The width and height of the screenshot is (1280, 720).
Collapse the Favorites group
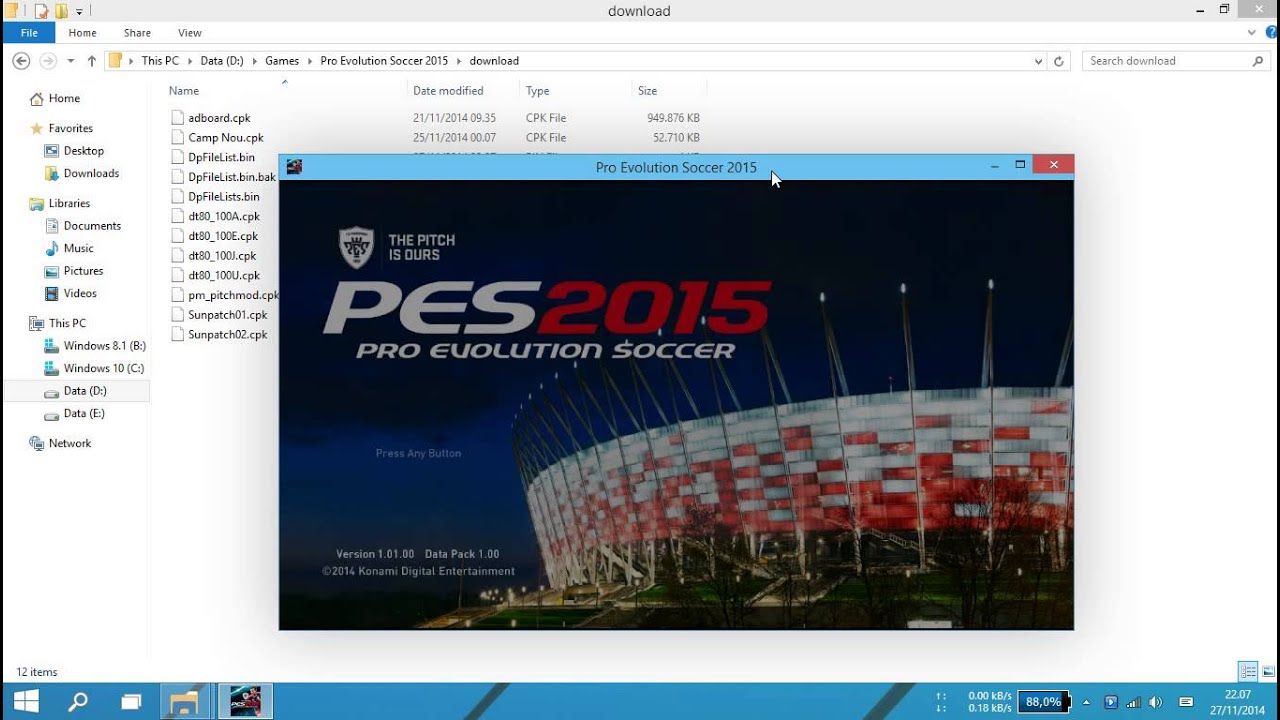coord(70,128)
